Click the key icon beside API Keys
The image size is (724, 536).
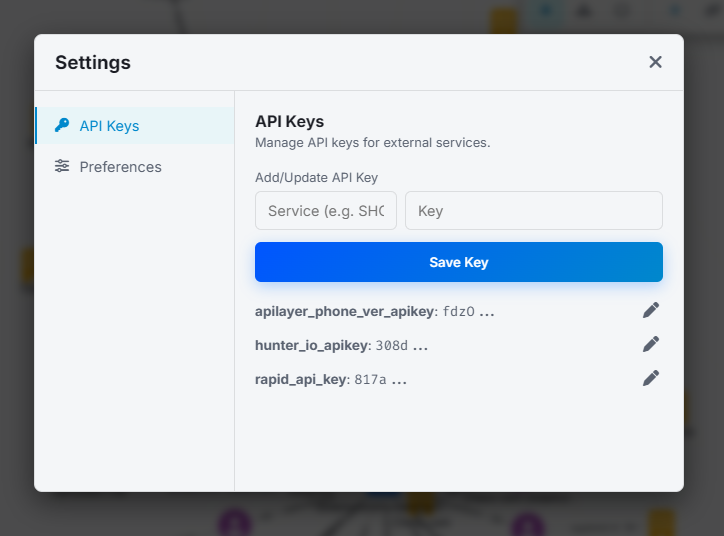pos(62,125)
